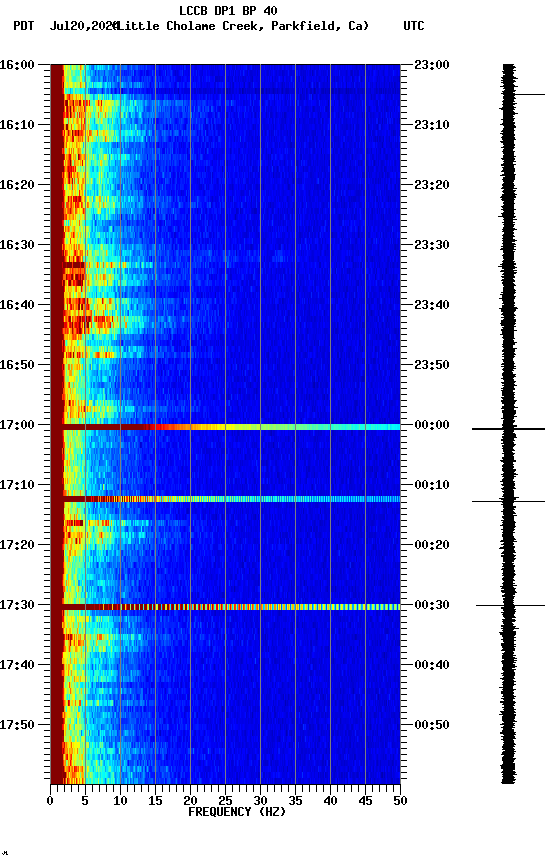Click the thick seismogram spike line at 00:00
This screenshot has width=552, height=864.
(x=508, y=429)
